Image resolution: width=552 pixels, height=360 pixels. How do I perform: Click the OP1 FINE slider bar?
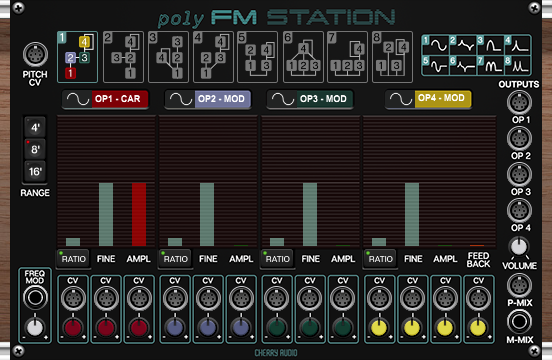(x=106, y=214)
